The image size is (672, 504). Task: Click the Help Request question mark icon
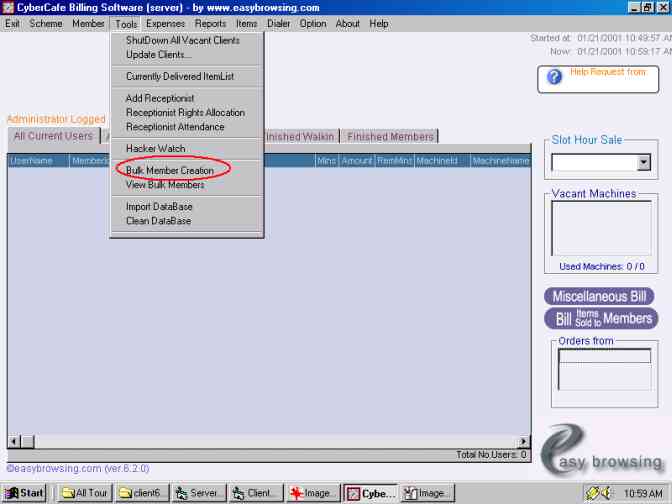(x=554, y=77)
